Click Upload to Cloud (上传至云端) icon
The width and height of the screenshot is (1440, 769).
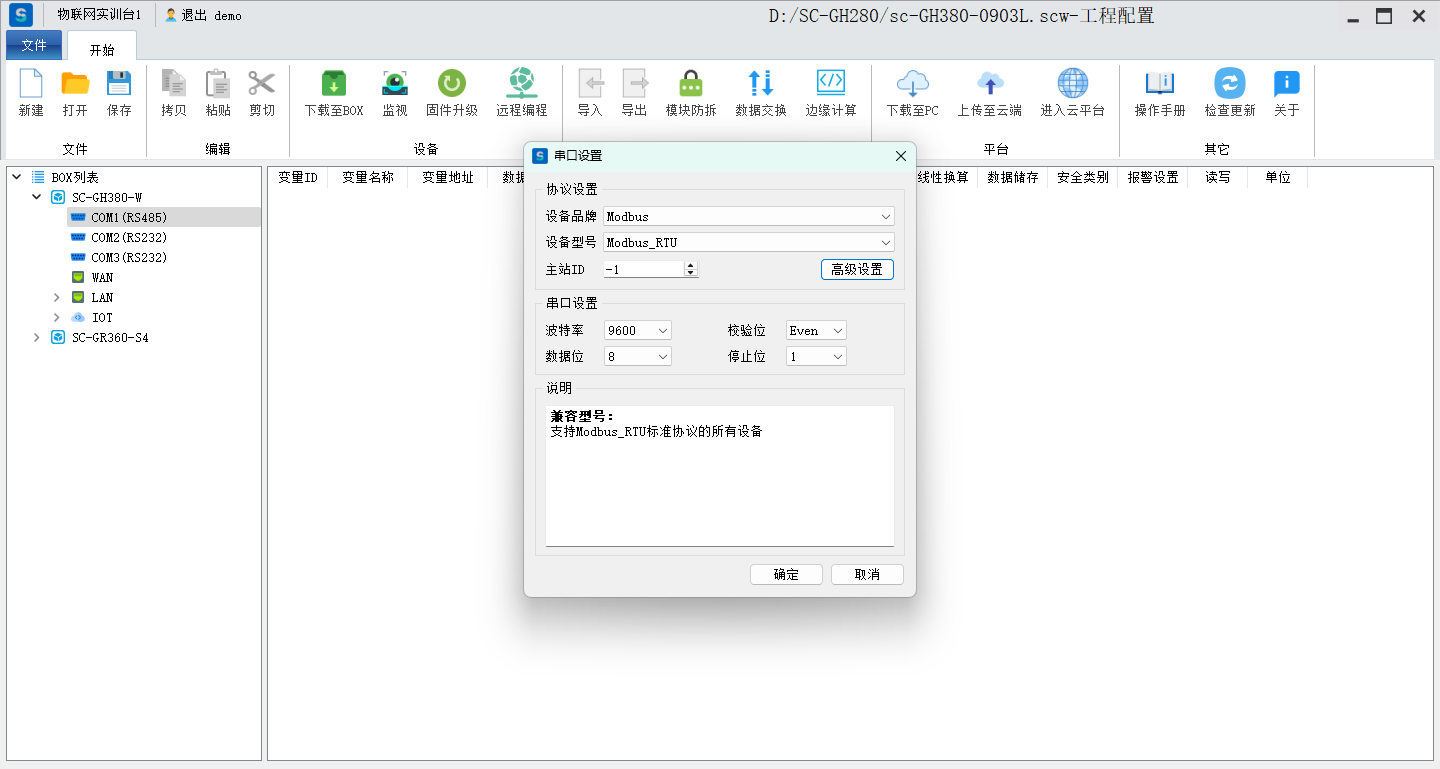pos(989,84)
